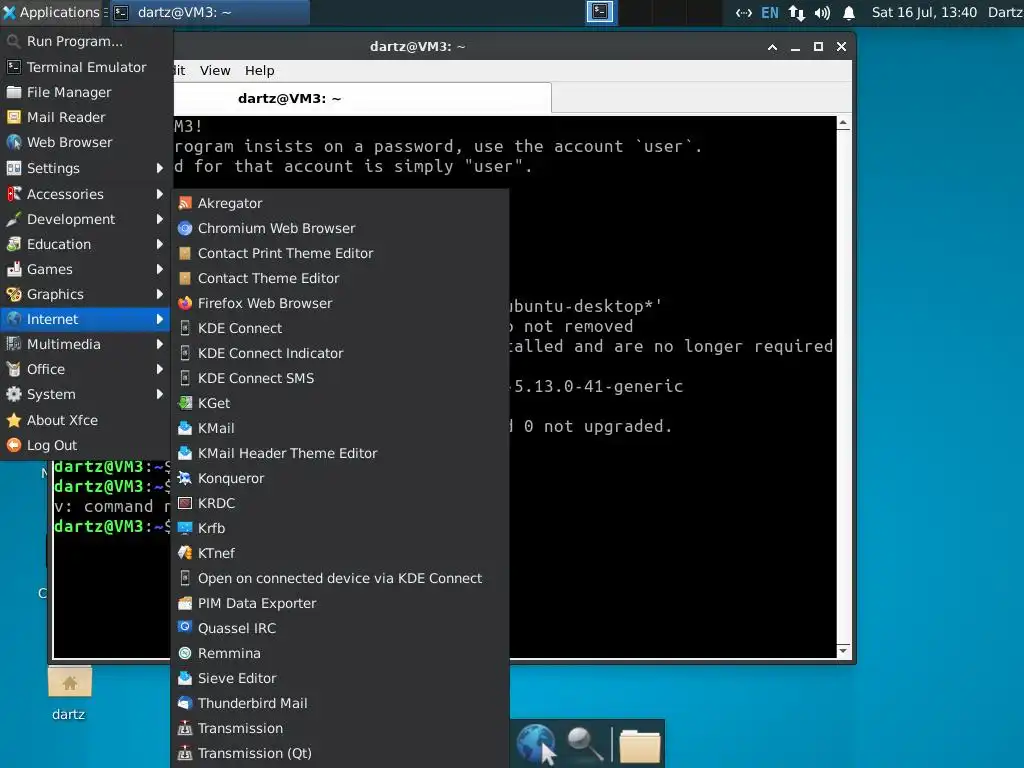Open Transmission torrent client
1024x768 pixels.
pyautogui.click(x=340, y=729)
